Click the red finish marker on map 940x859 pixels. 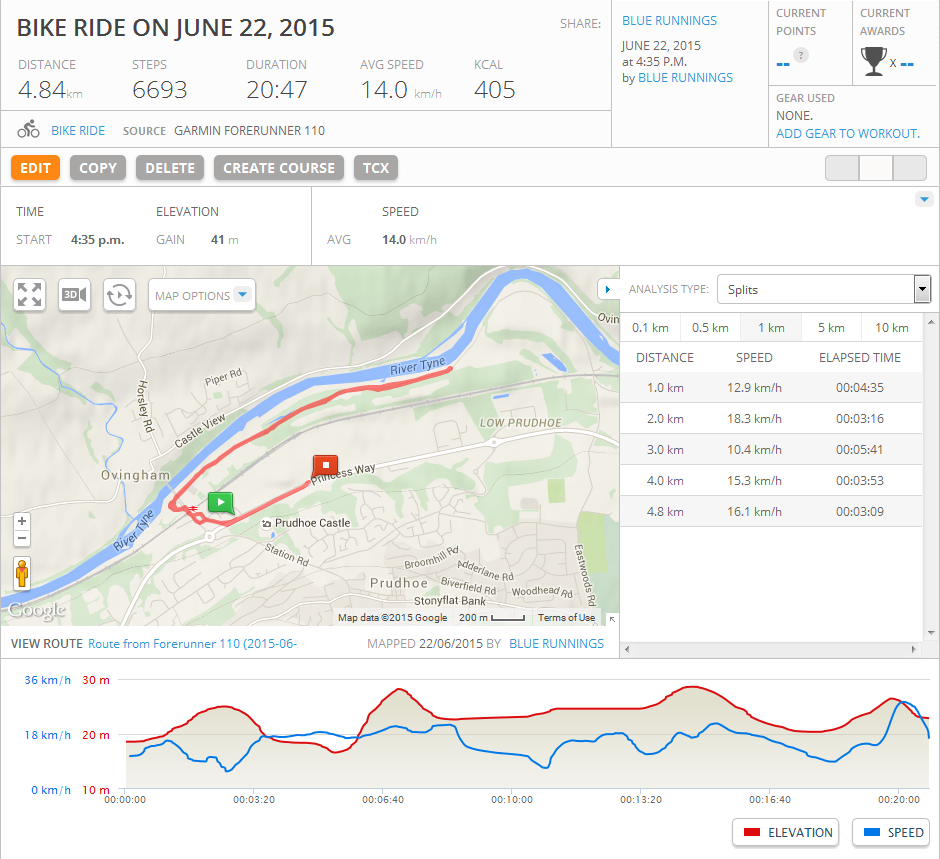click(x=325, y=466)
